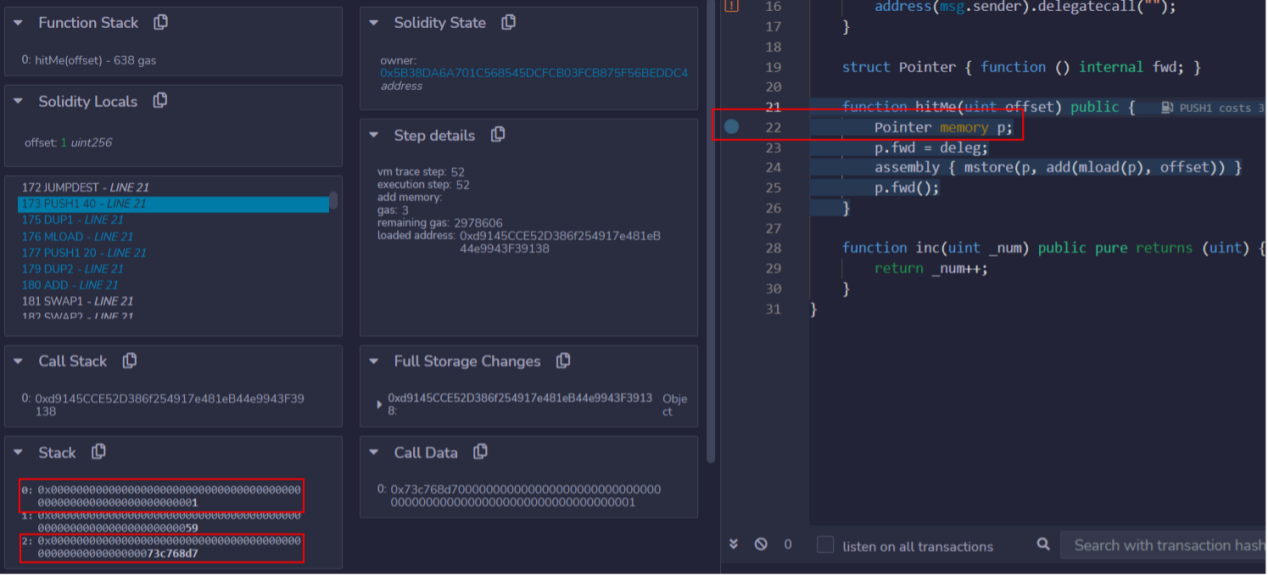The image size is (1268, 575).
Task: Remove the breakpoint on line 22
Action: pyautogui.click(x=731, y=127)
